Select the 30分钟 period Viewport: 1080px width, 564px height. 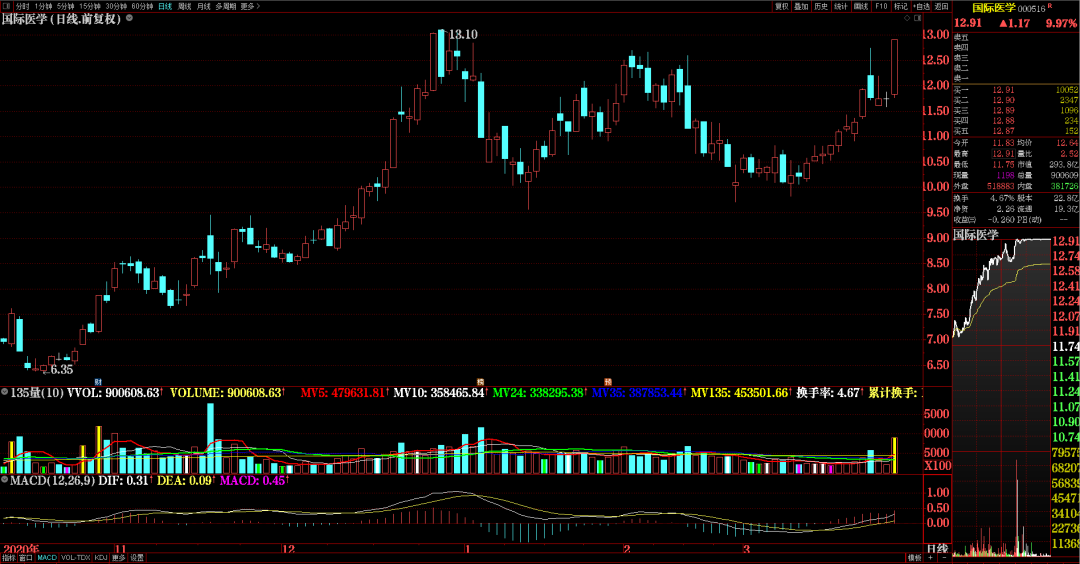pos(116,6)
